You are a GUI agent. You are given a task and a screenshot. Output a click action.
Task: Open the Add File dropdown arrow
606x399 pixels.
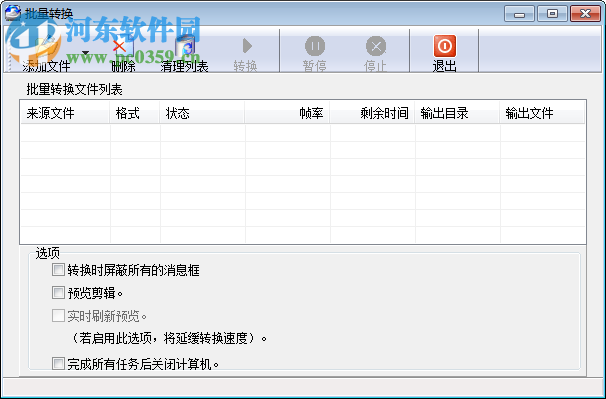tap(86, 52)
